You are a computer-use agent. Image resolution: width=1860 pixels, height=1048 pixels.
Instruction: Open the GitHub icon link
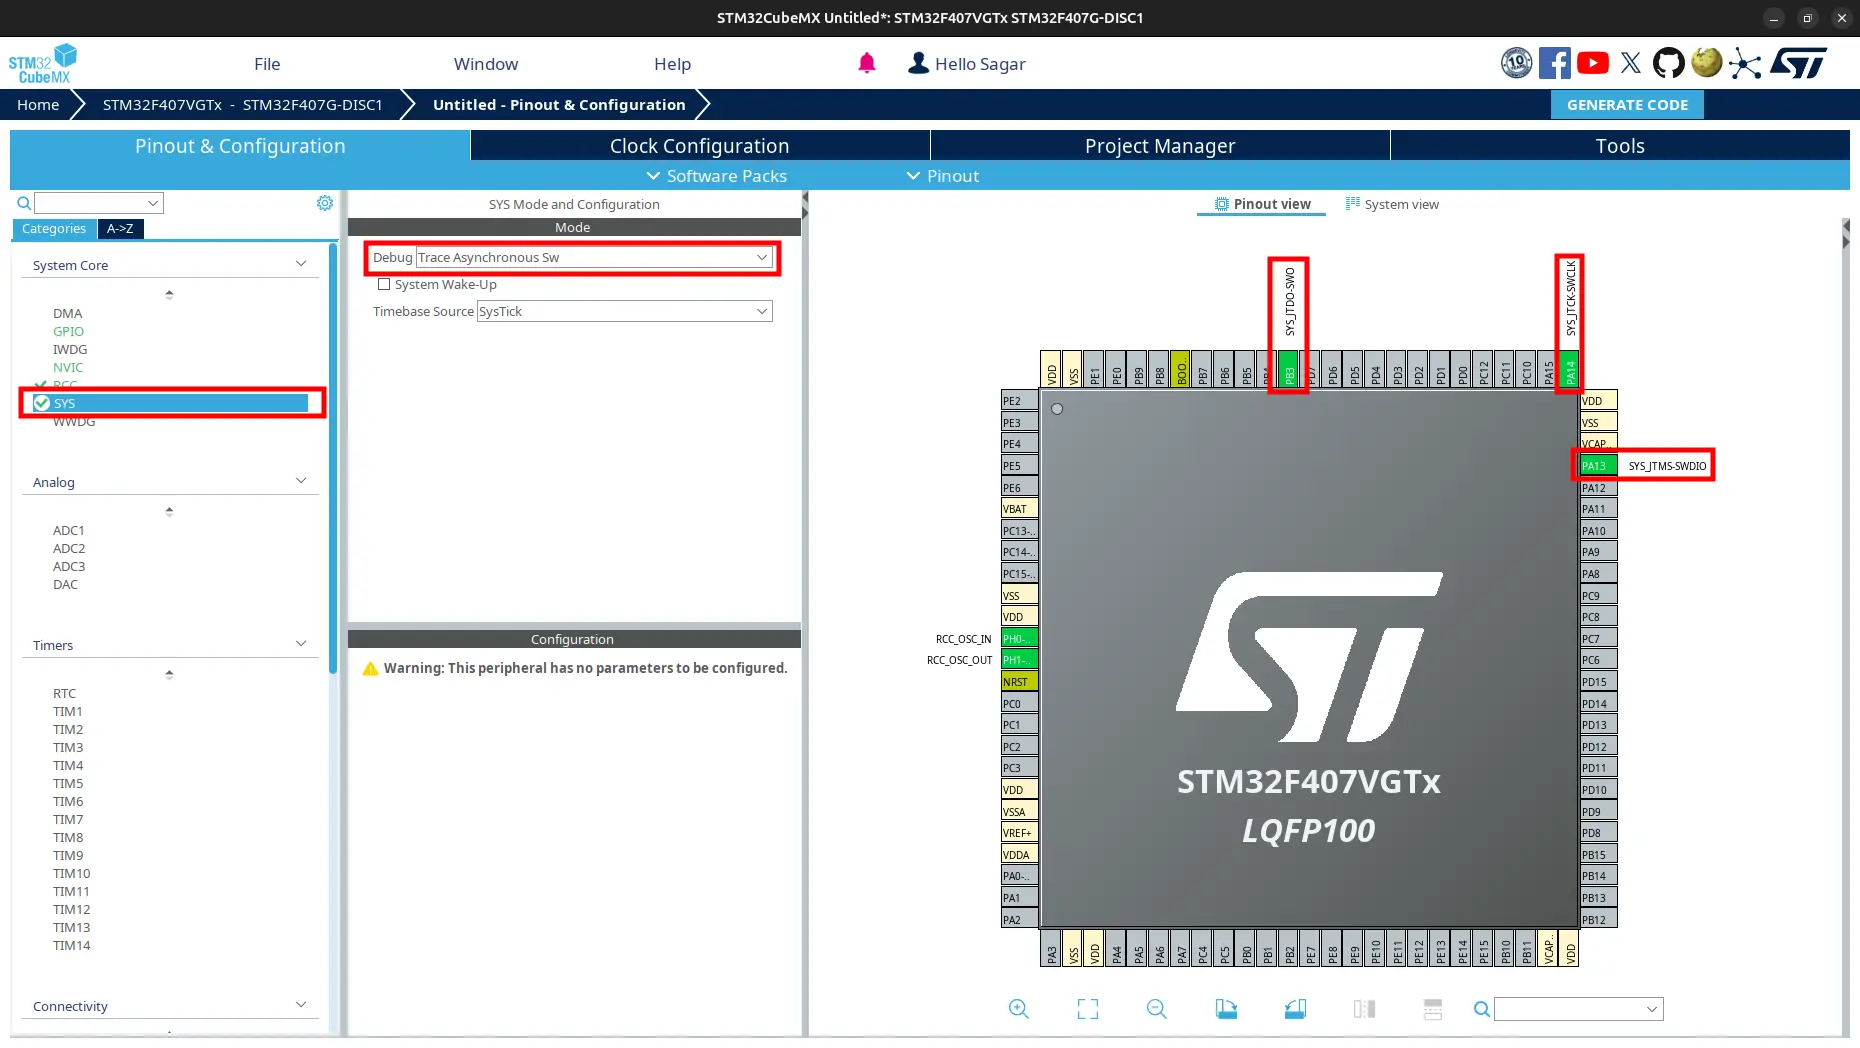1668,63
